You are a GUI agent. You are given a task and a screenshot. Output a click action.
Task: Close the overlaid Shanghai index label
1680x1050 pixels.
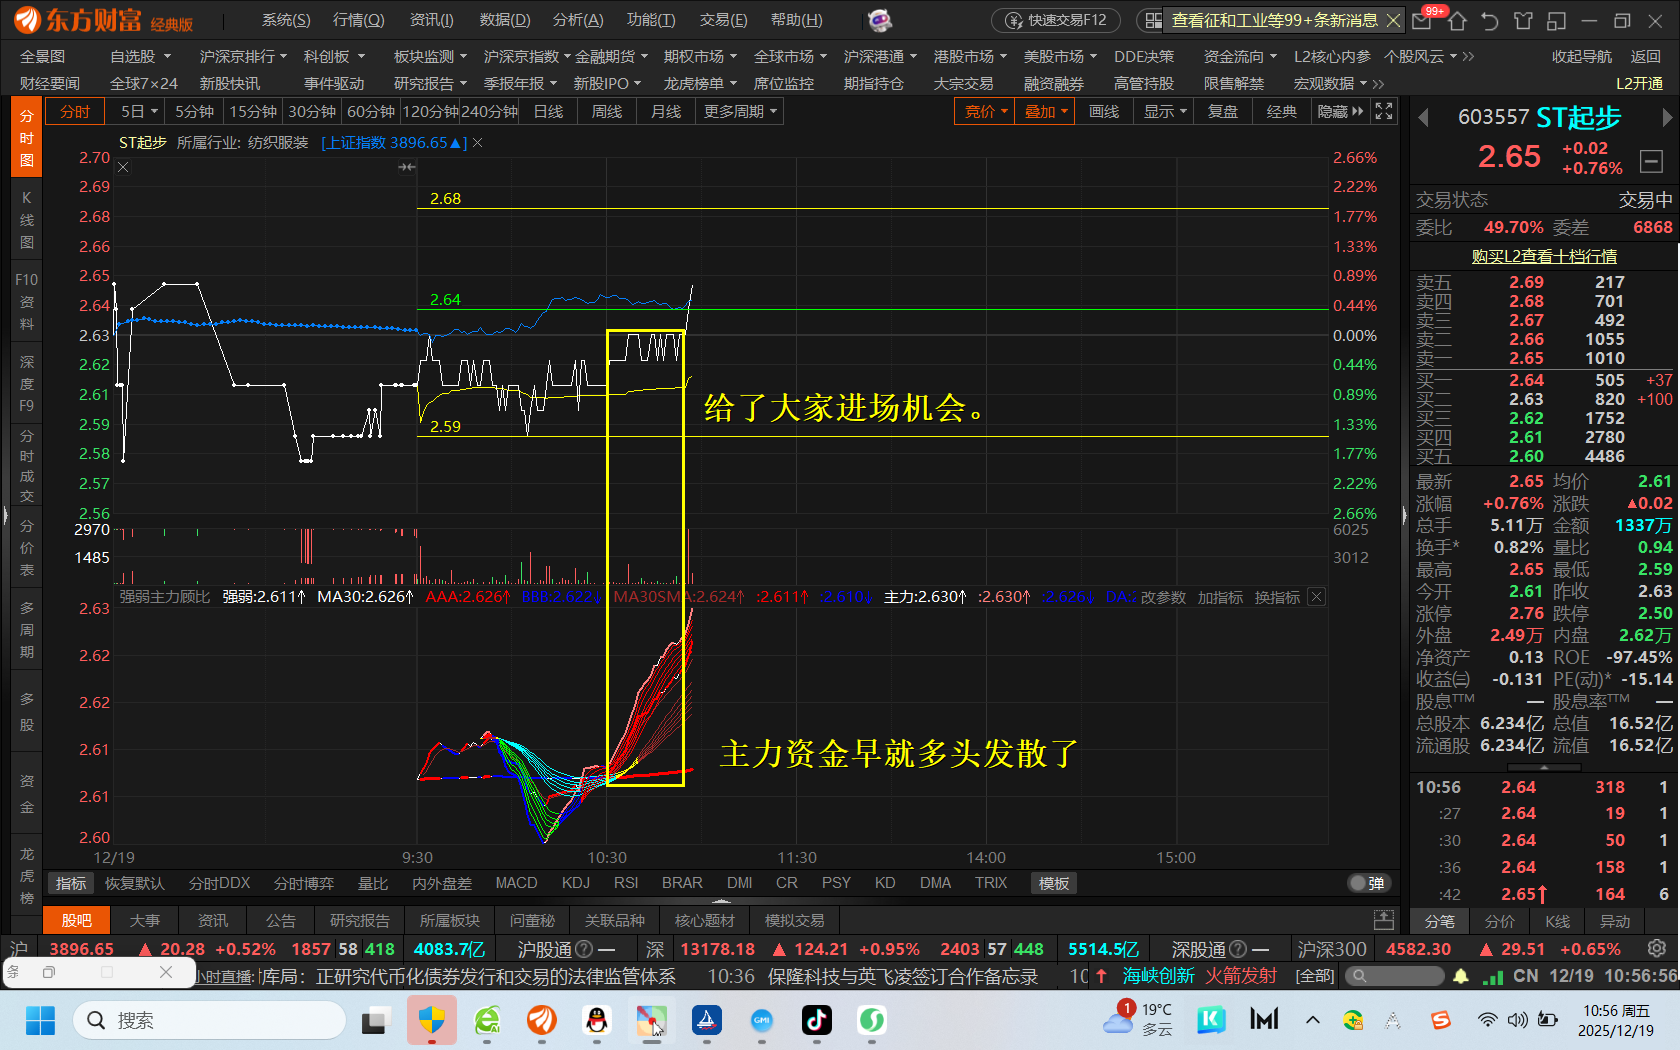pyautogui.click(x=478, y=143)
